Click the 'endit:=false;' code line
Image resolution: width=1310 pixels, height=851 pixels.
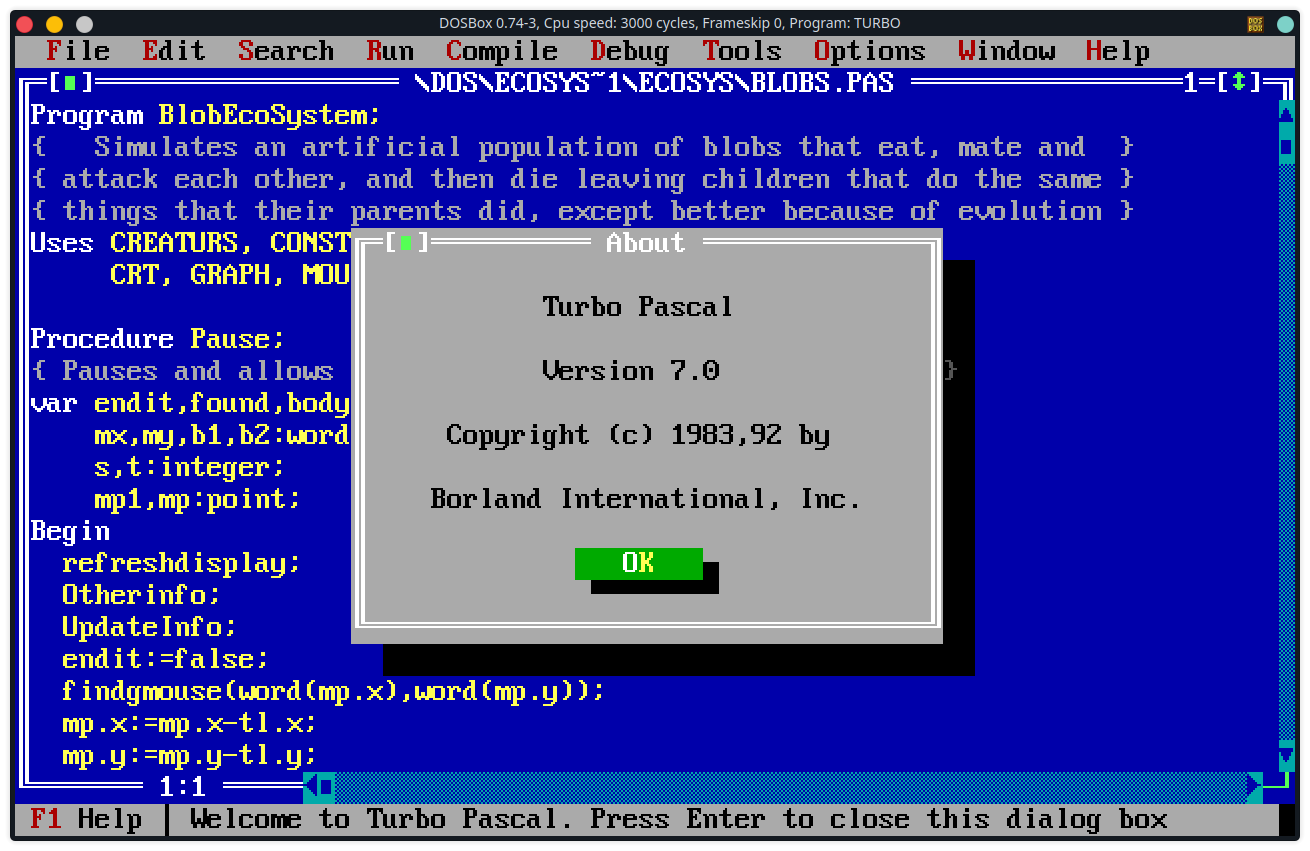[166, 659]
